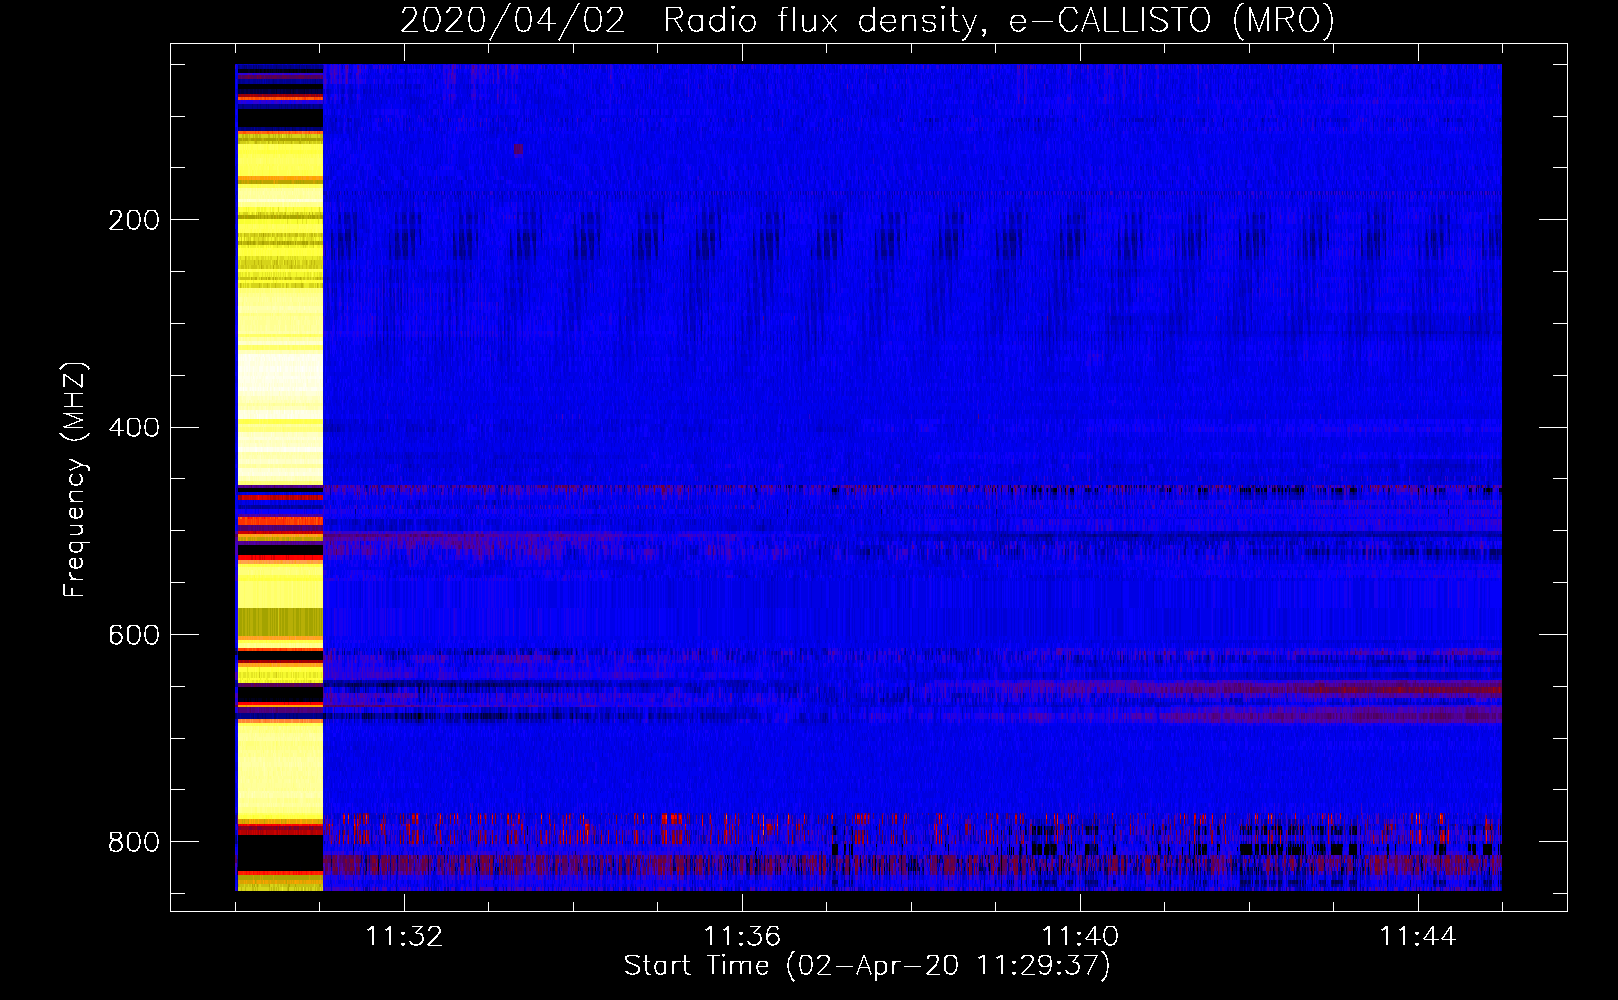Image resolution: width=1618 pixels, height=1000 pixels.
Task: Click the 800 frequency tick label
Action: [x=134, y=842]
